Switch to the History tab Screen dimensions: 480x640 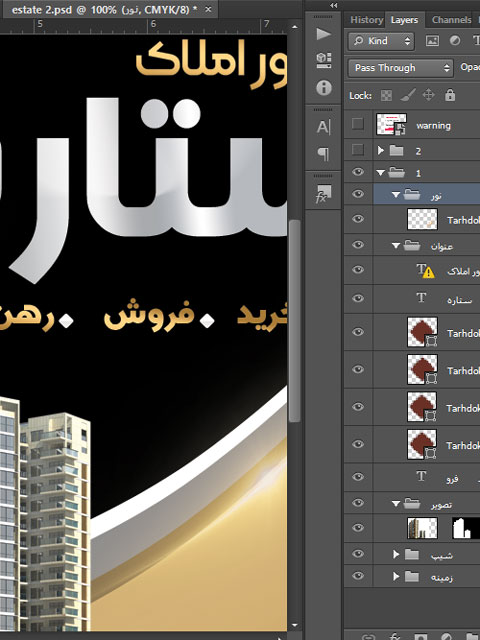coord(366,20)
